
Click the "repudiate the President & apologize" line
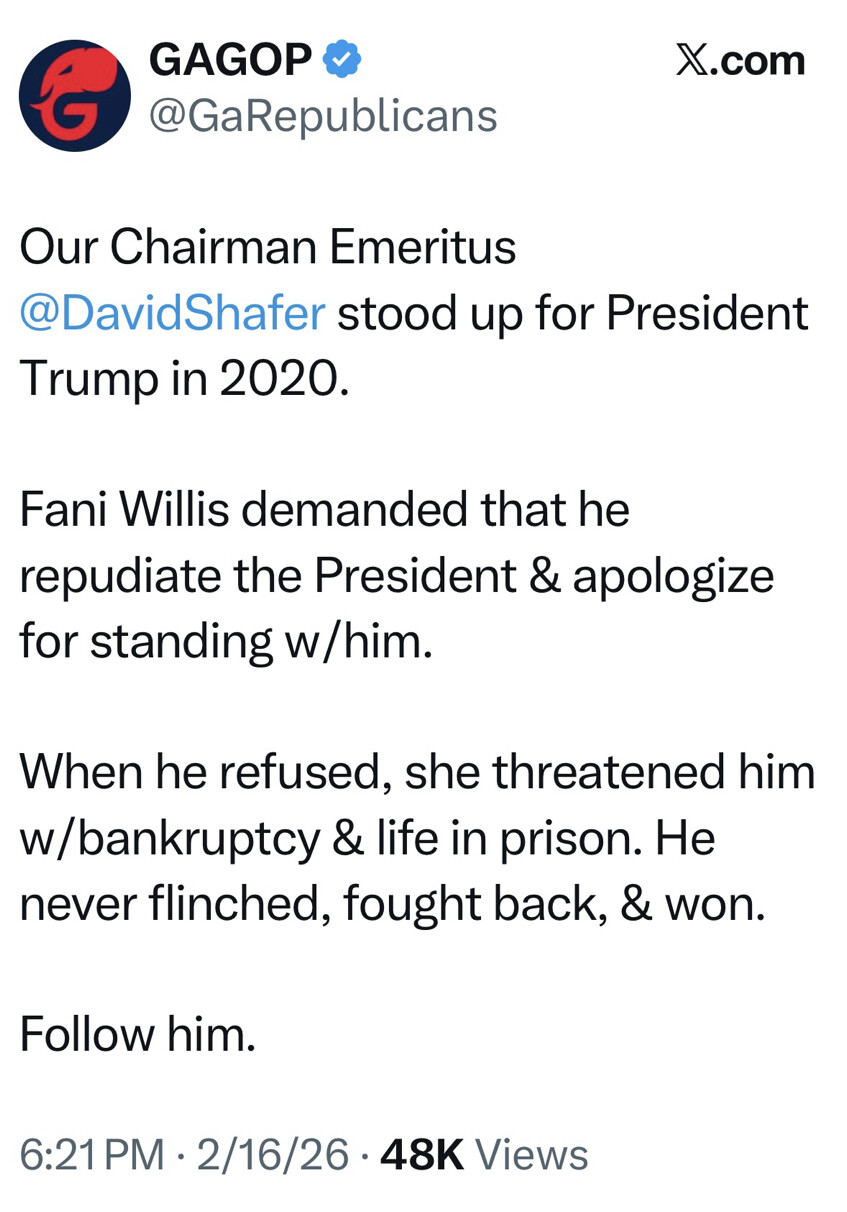tap(396, 576)
